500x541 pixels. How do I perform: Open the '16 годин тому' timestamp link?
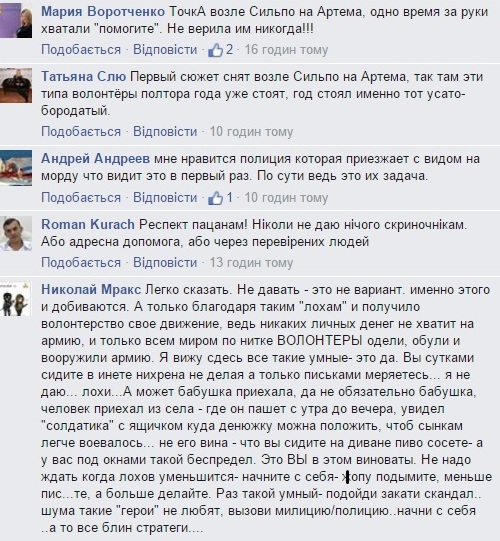(x=286, y=50)
